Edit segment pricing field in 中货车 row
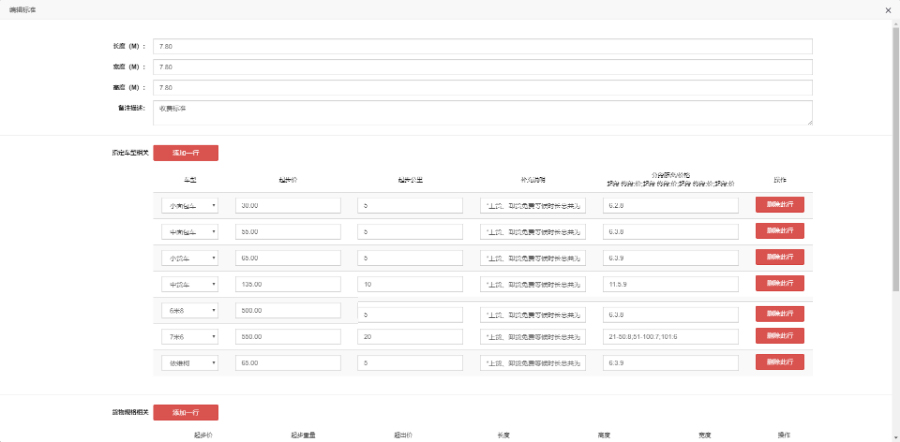Screen dimensions: 900x442 (670, 284)
